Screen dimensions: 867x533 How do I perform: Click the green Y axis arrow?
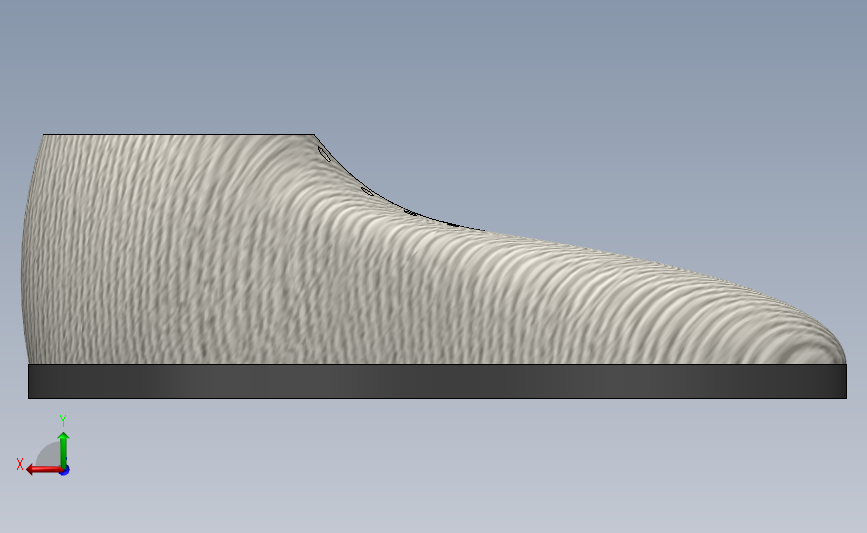pyautogui.click(x=64, y=450)
